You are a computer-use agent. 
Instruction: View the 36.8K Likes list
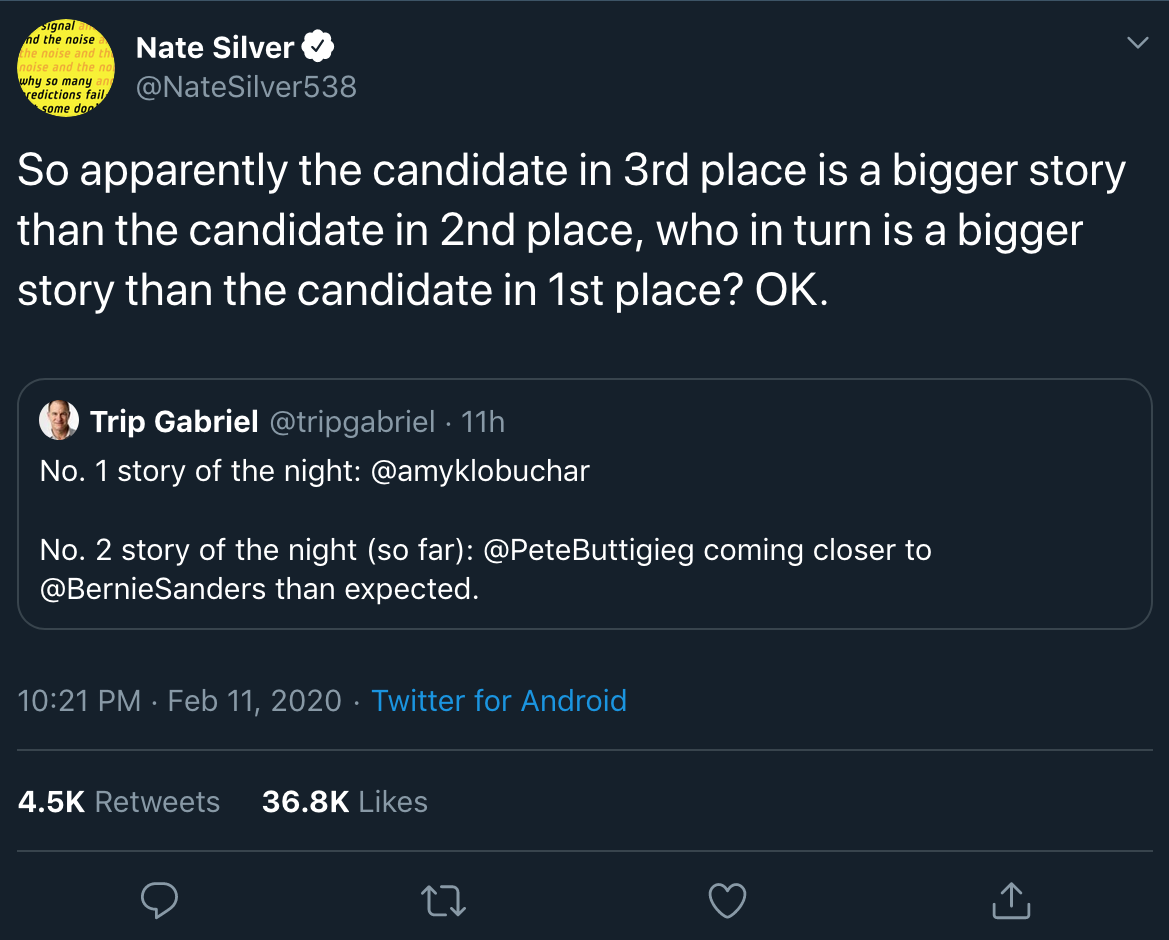[x=345, y=802]
